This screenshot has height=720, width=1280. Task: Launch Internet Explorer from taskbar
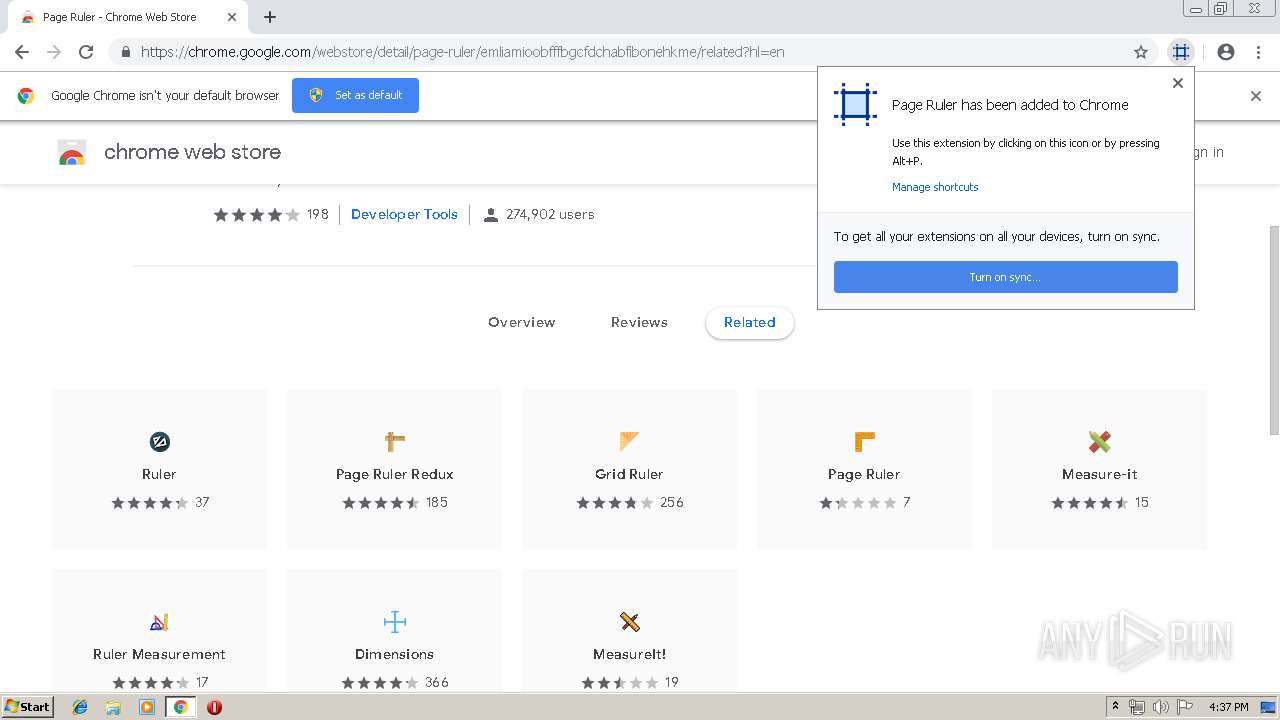tap(80, 707)
